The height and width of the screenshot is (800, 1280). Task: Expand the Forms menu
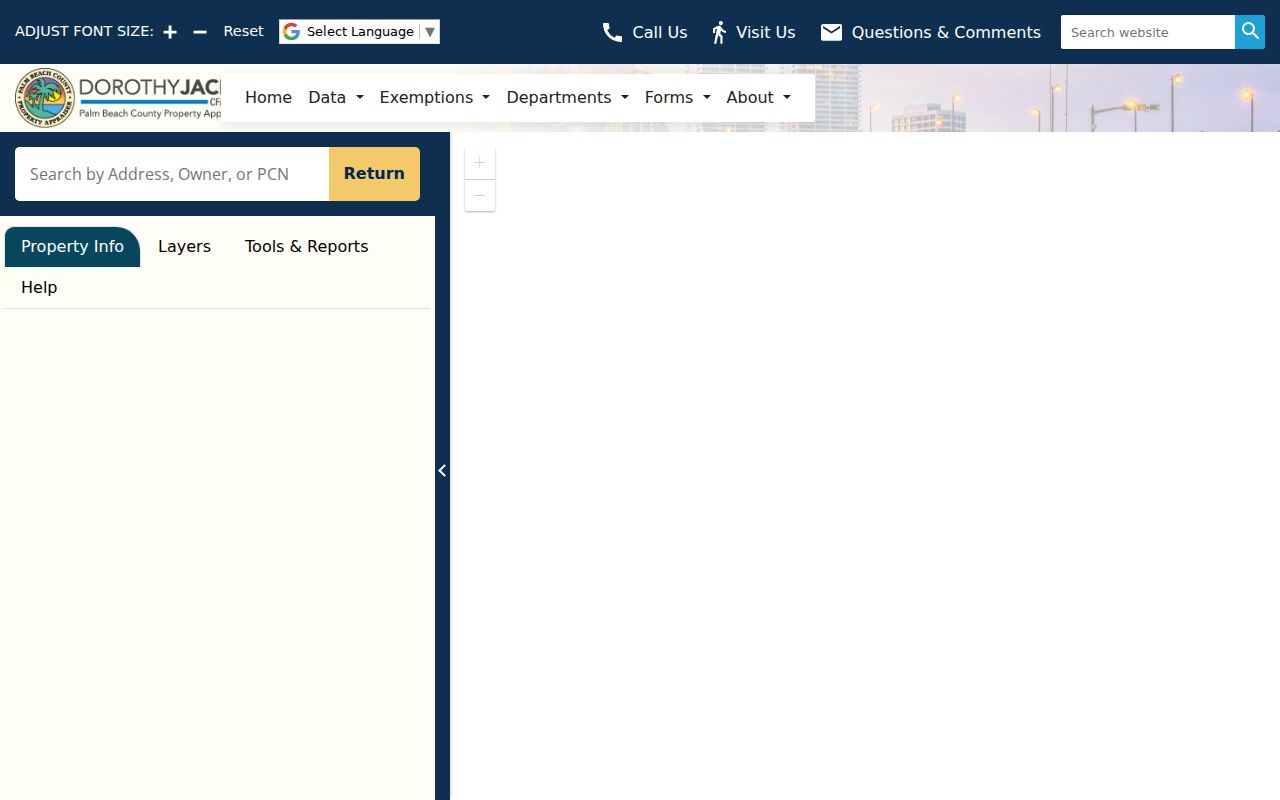click(x=678, y=97)
